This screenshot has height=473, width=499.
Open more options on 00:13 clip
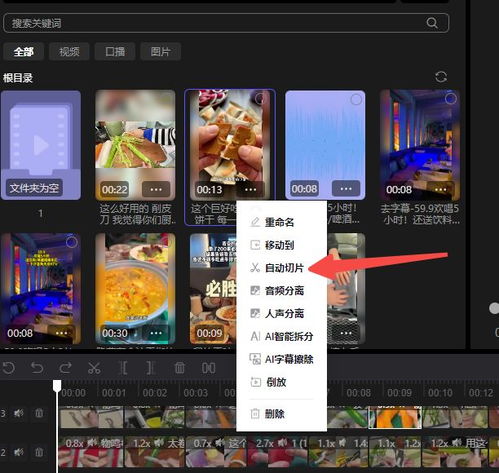tap(250, 189)
